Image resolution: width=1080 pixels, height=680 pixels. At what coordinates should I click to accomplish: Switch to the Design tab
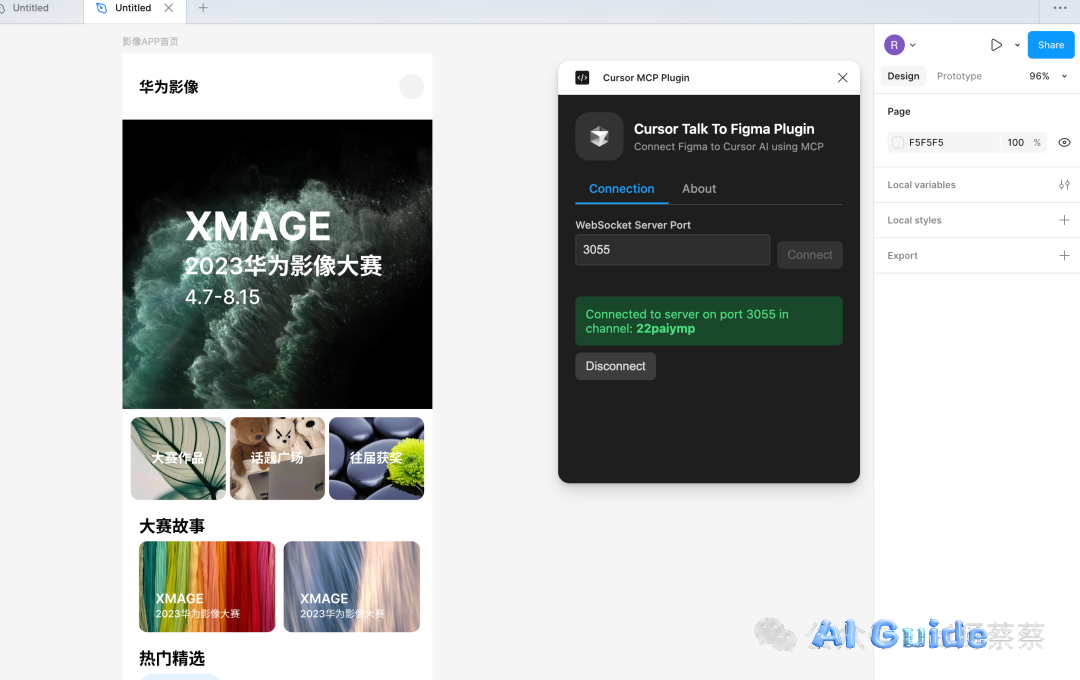(x=903, y=76)
